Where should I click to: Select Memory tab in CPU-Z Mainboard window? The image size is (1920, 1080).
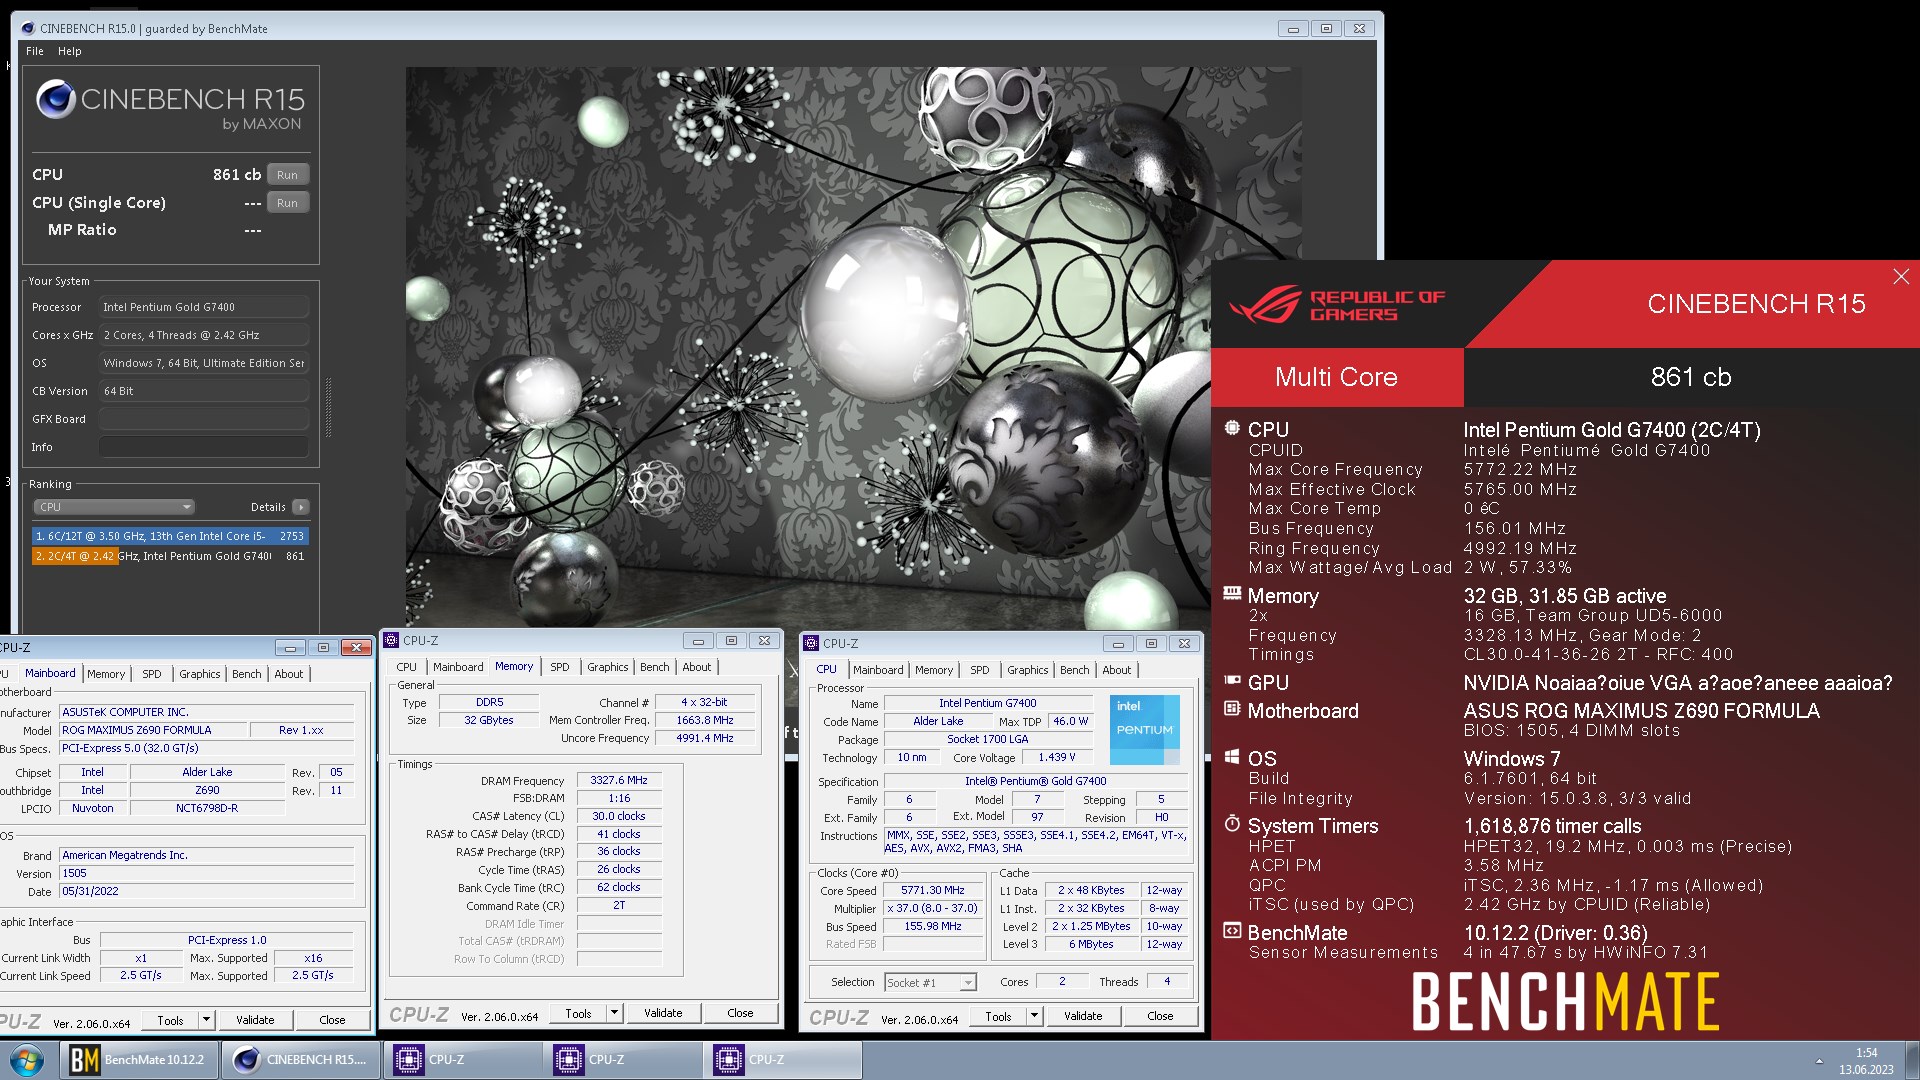pos(106,674)
